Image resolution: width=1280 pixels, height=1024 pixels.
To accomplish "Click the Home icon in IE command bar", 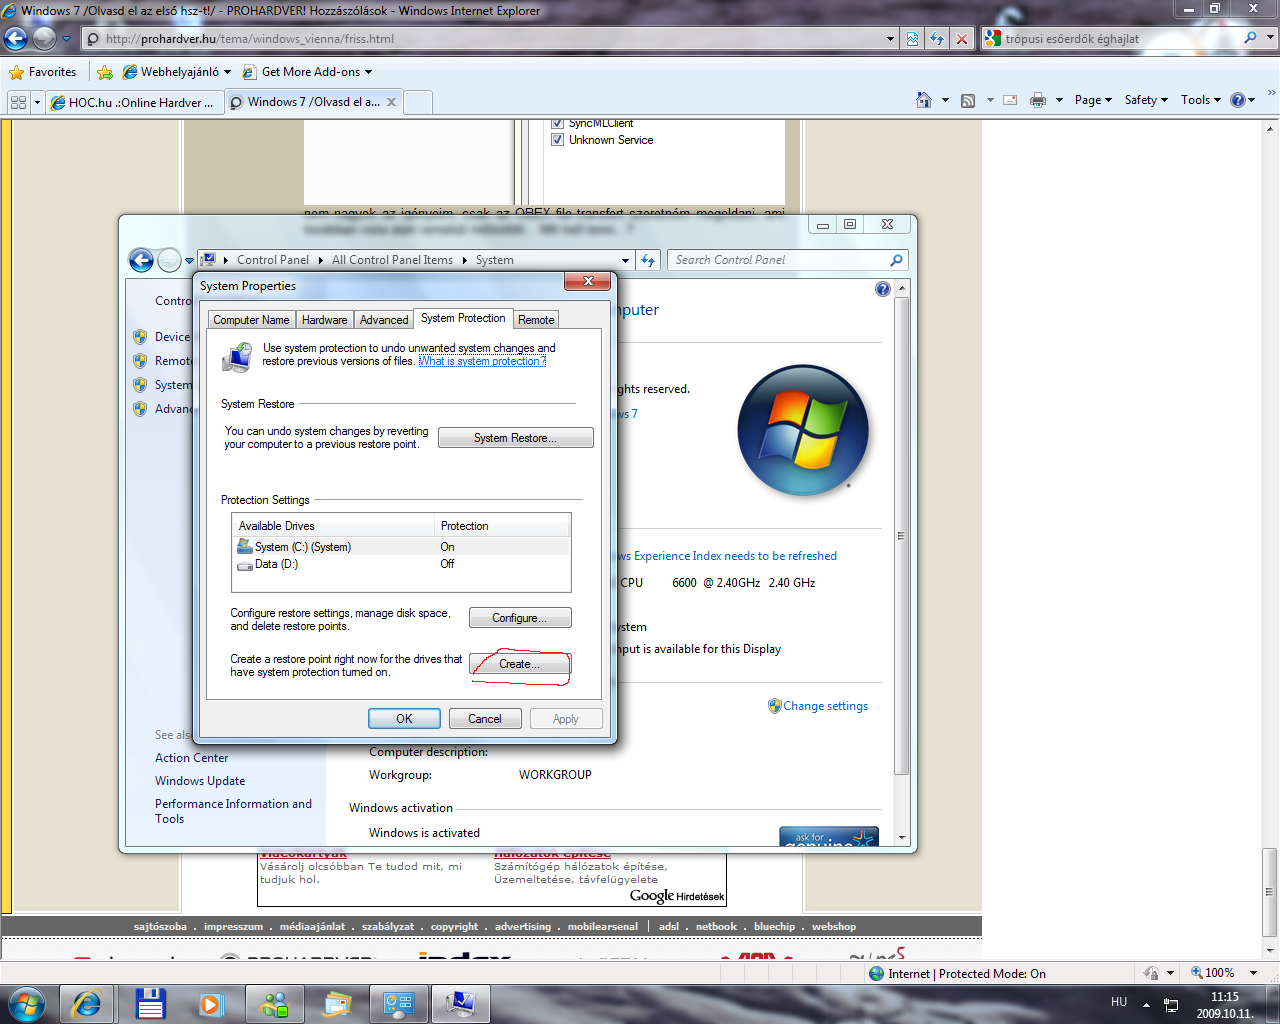I will click(924, 100).
